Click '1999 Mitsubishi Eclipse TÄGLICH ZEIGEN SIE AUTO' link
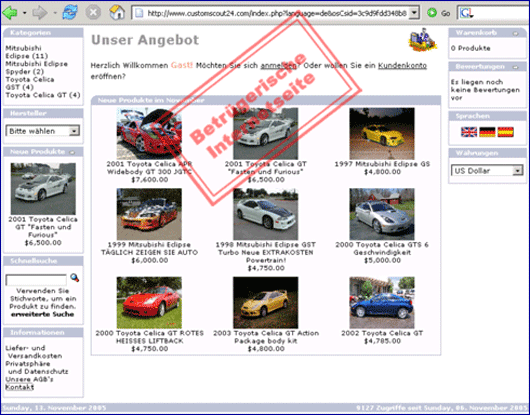Image resolution: width=530 pixels, height=415 pixels. click(149, 248)
